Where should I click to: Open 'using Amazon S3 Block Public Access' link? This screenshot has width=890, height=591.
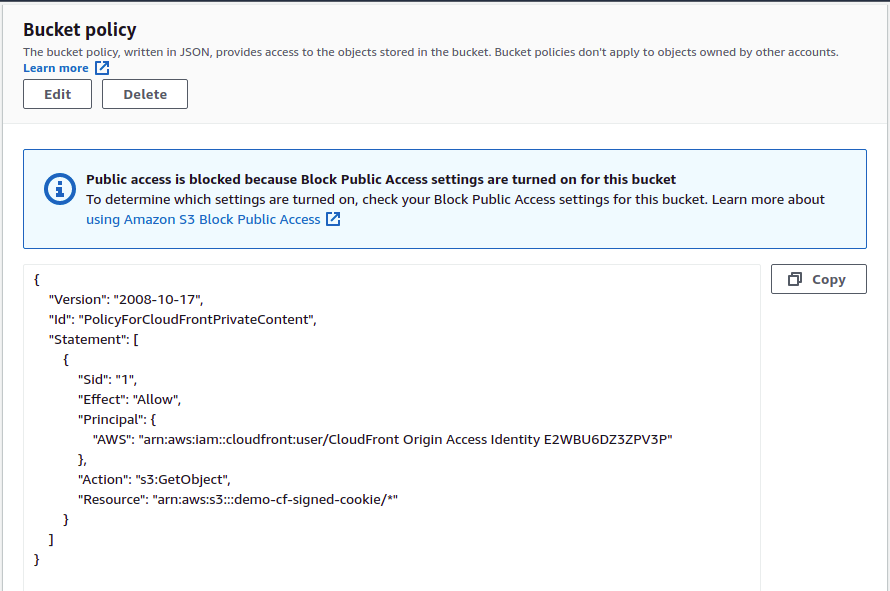click(x=203, y=219)
